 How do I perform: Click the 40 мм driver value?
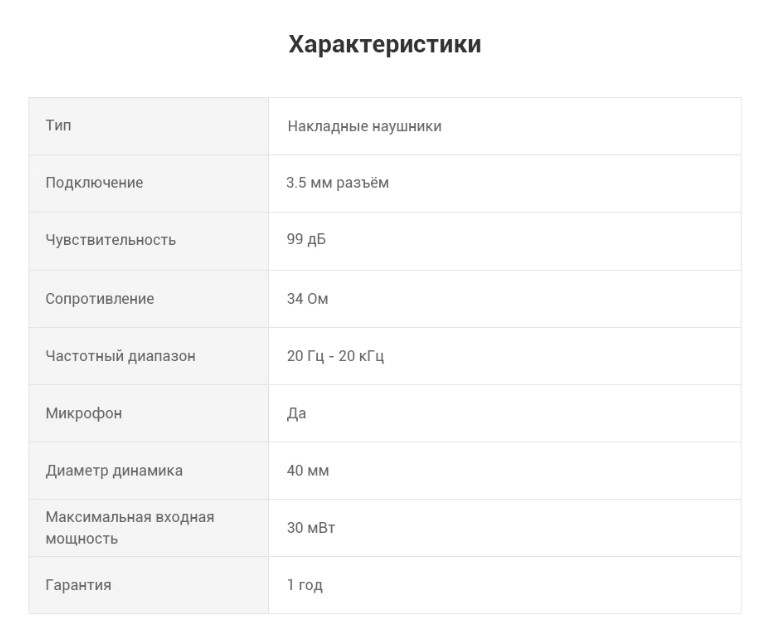tap(307, 470)
